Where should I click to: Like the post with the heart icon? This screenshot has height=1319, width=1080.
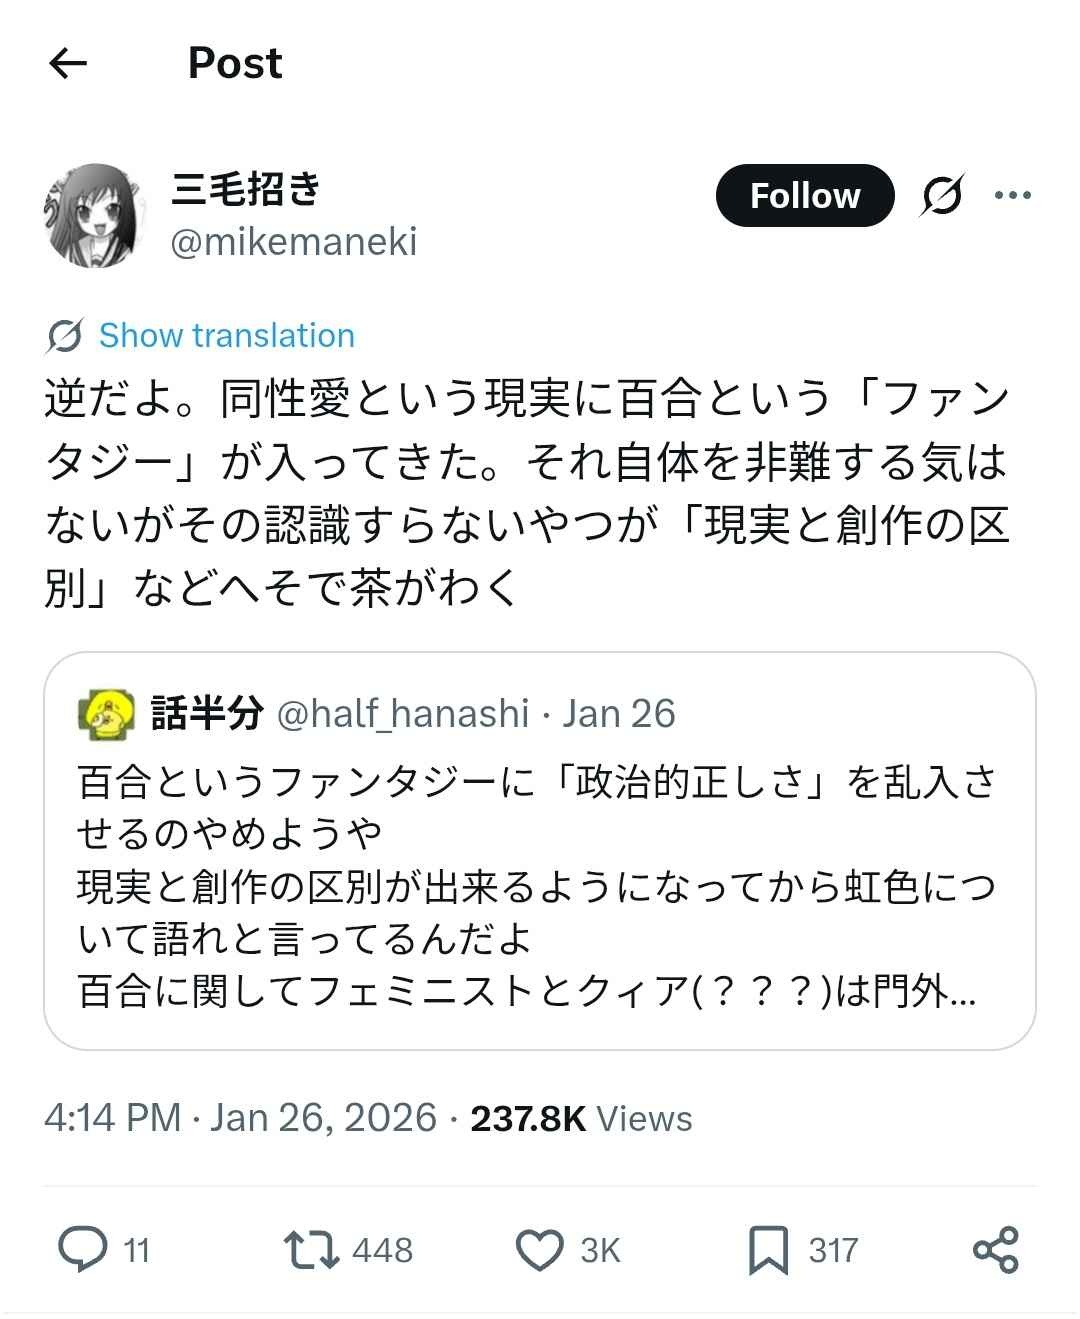[x=540, y=1250]
